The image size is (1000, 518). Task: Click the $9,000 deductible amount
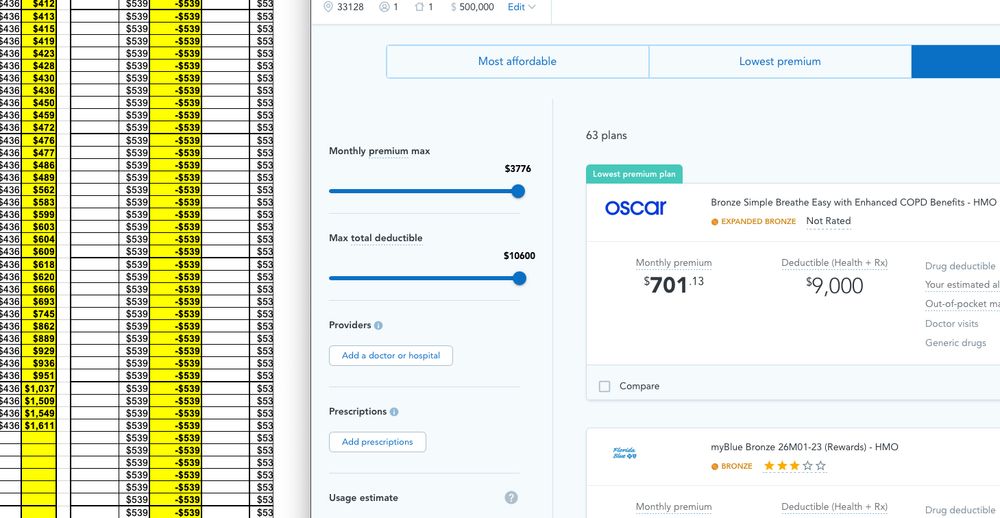(834, 285)
